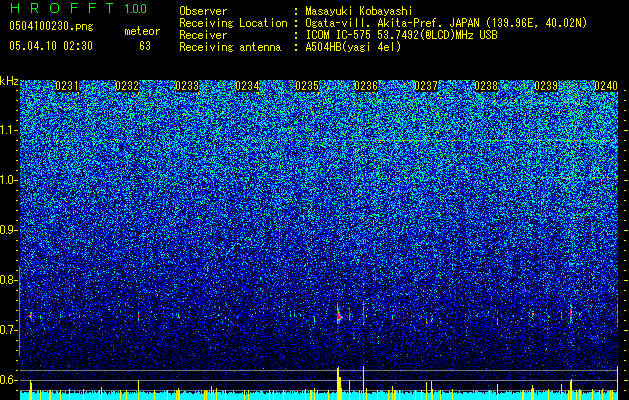Click the meteor count value 63
This screenshot has width=629, height=400.
click(x=145, y=46)
